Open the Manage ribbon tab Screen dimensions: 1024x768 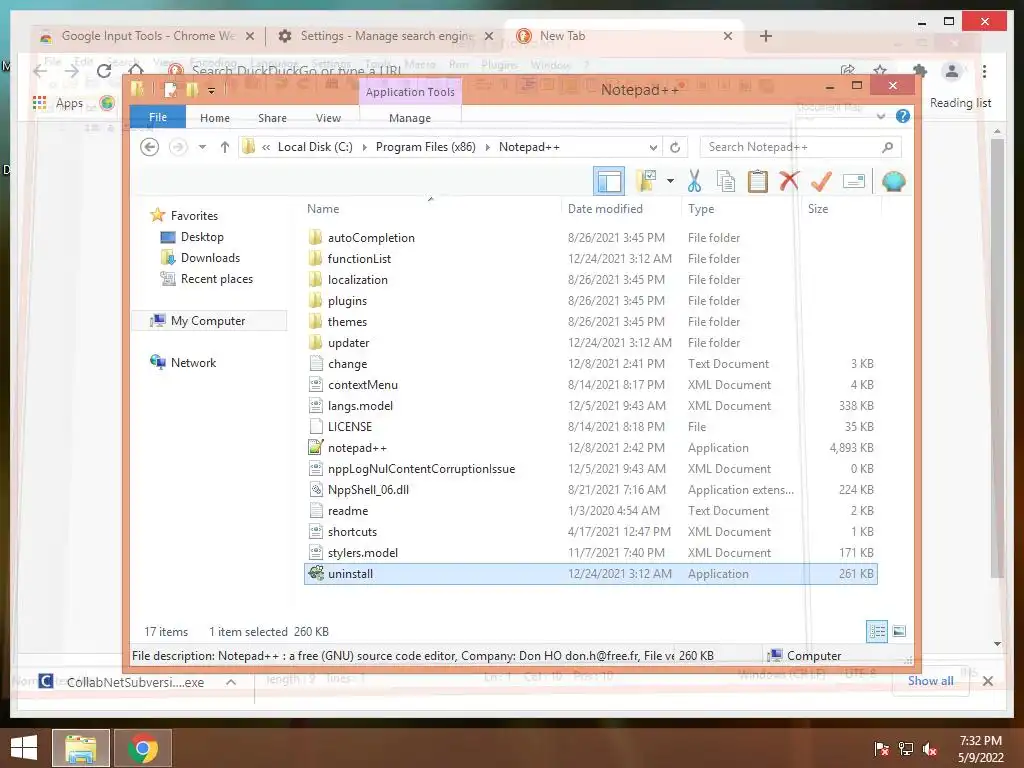tap(409, 118)
